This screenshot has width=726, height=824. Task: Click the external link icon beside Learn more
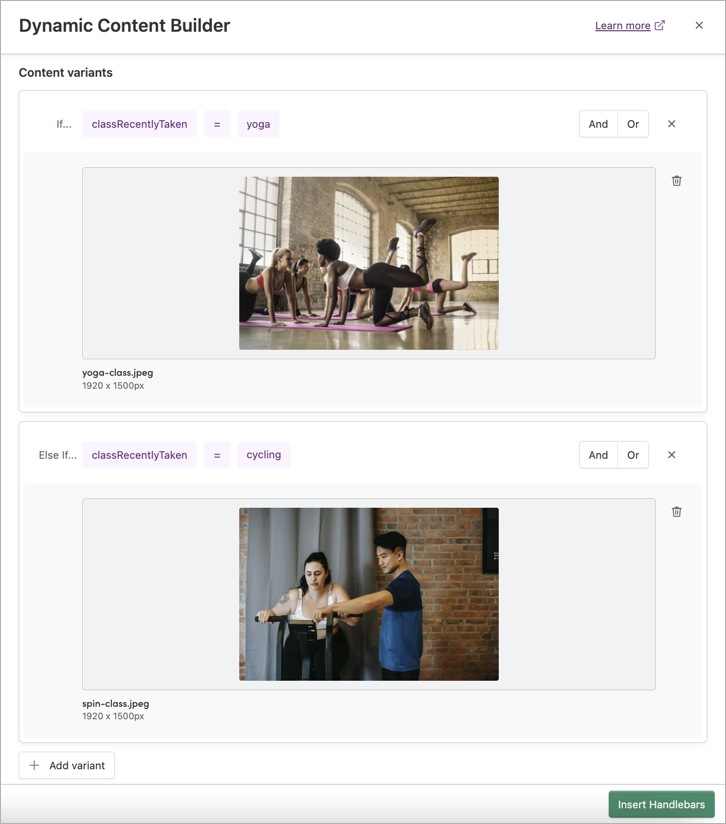[660, 26]
